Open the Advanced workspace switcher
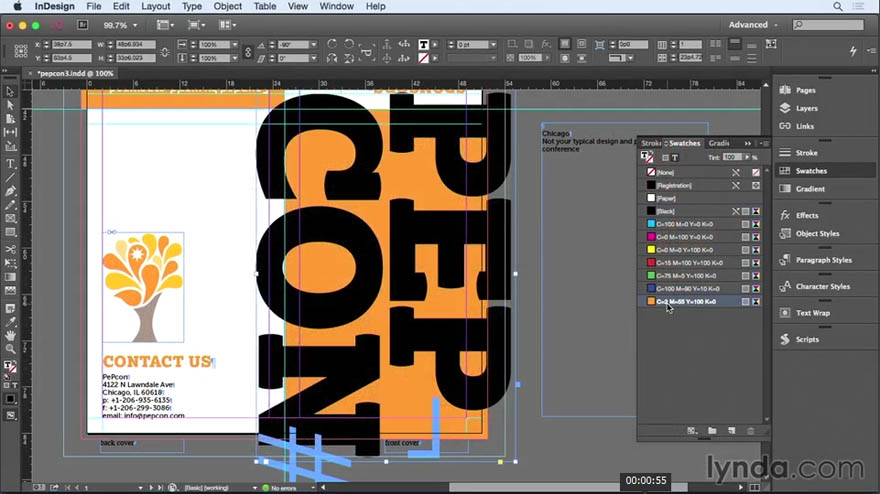This screenshot has height=494, width=880. click(x=753, y=25)
